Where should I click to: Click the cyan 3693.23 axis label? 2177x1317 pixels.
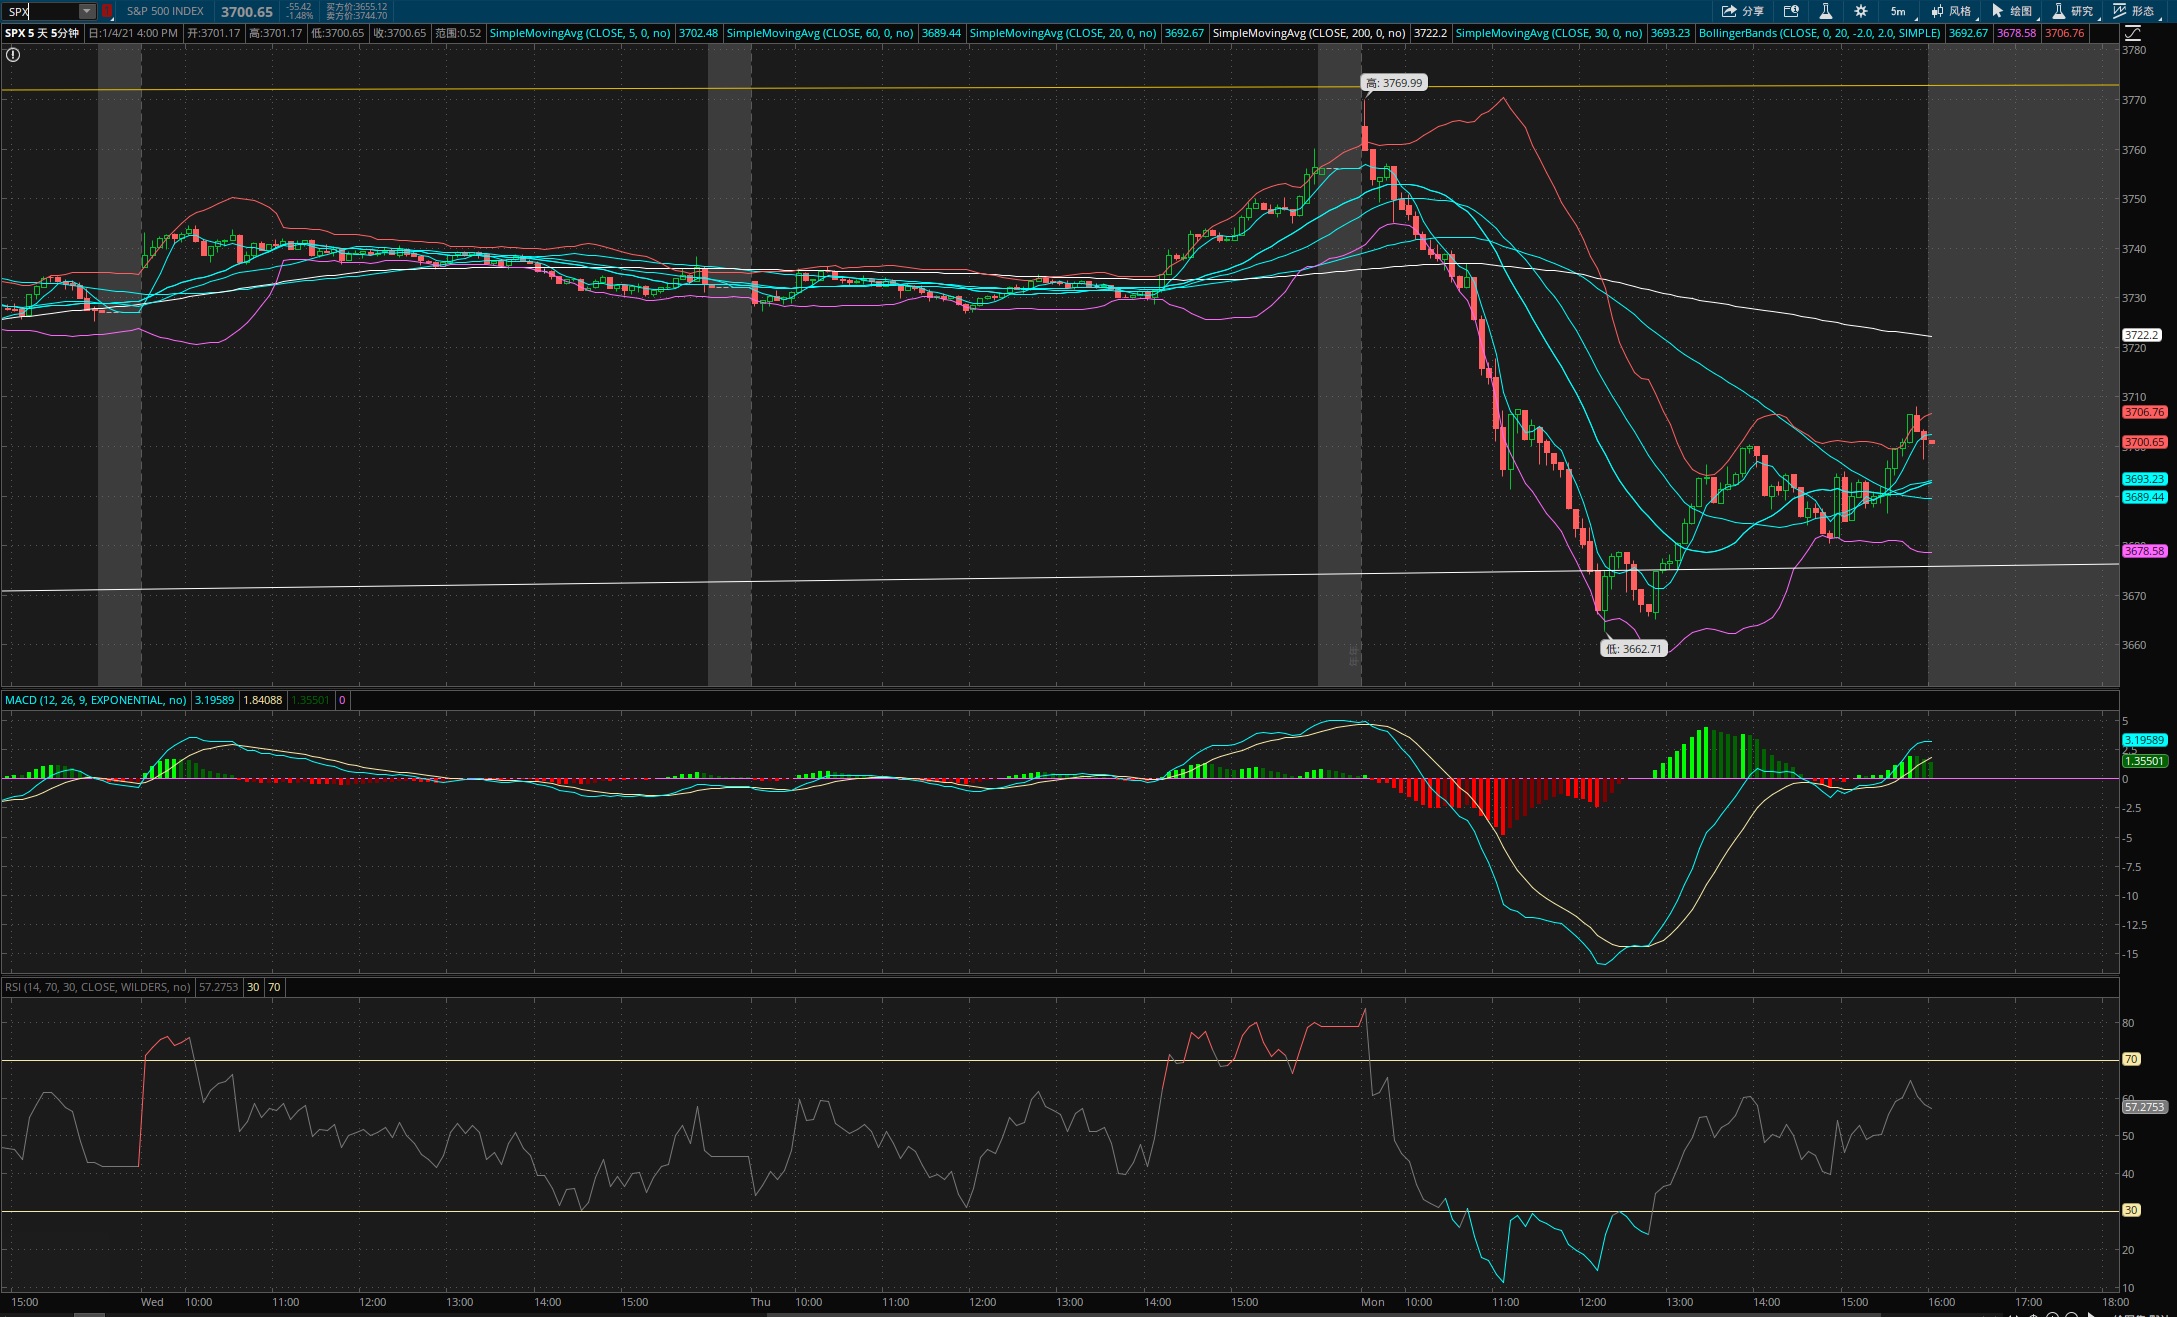(2145, 479)
